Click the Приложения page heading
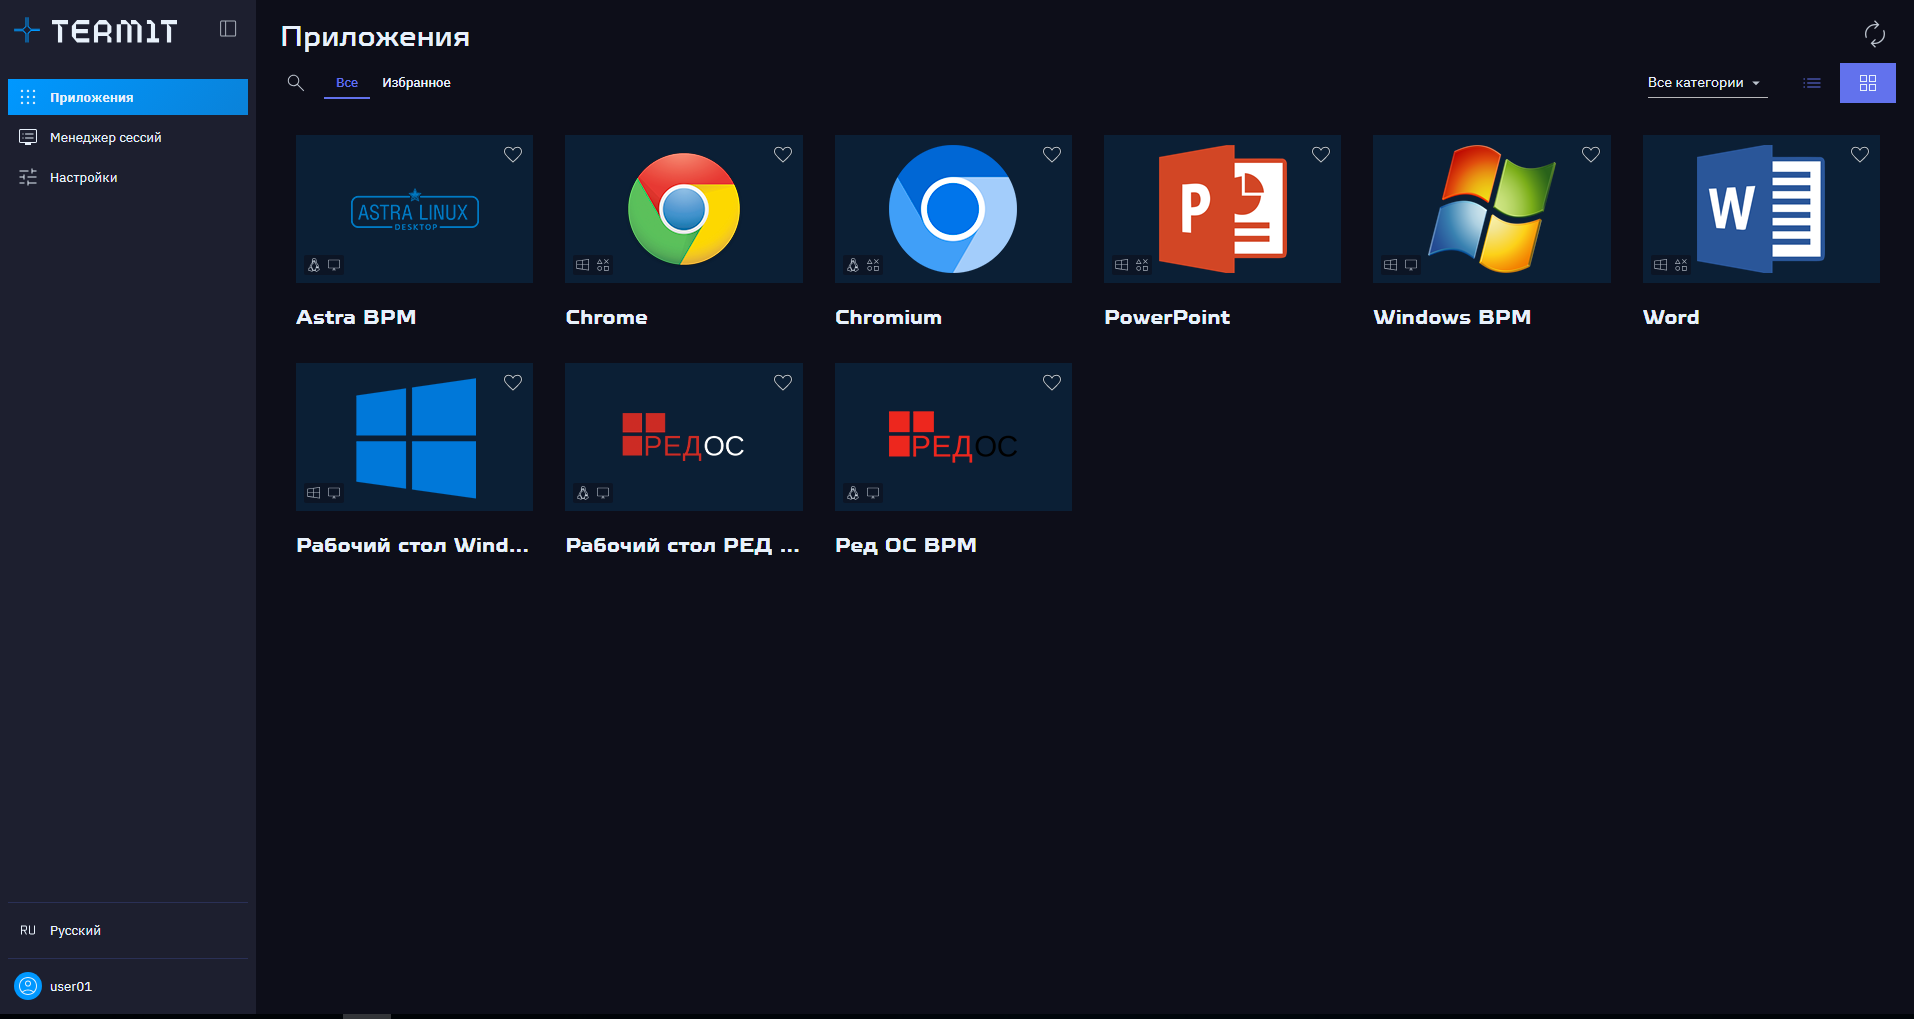The height and width of the screenshot is (1019, 1914). coord(375,37)
